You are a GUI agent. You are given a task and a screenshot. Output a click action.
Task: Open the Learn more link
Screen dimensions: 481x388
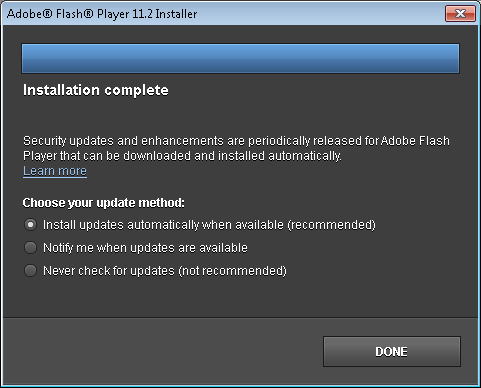55,171
